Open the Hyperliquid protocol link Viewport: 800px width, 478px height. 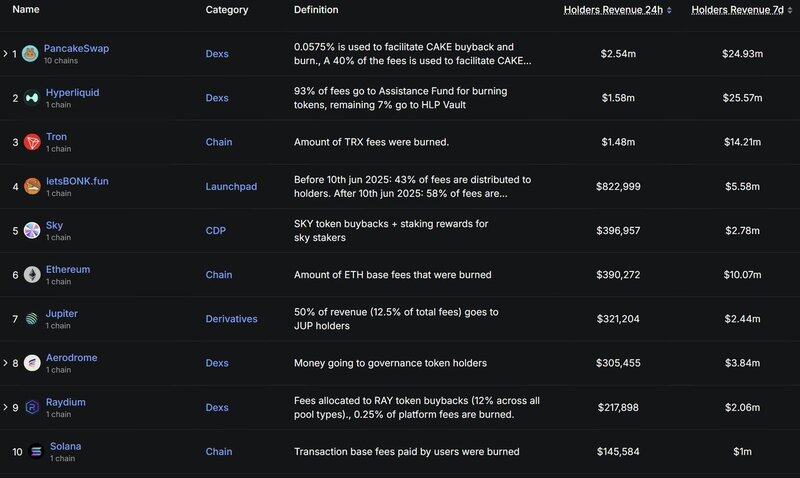(72, 93)
